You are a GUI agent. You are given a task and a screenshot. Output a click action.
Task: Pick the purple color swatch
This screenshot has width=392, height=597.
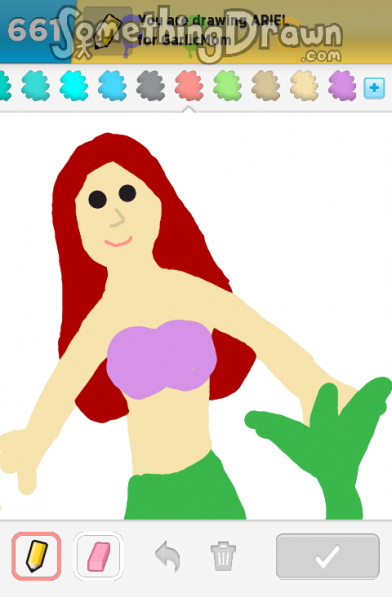coord(342,86)
